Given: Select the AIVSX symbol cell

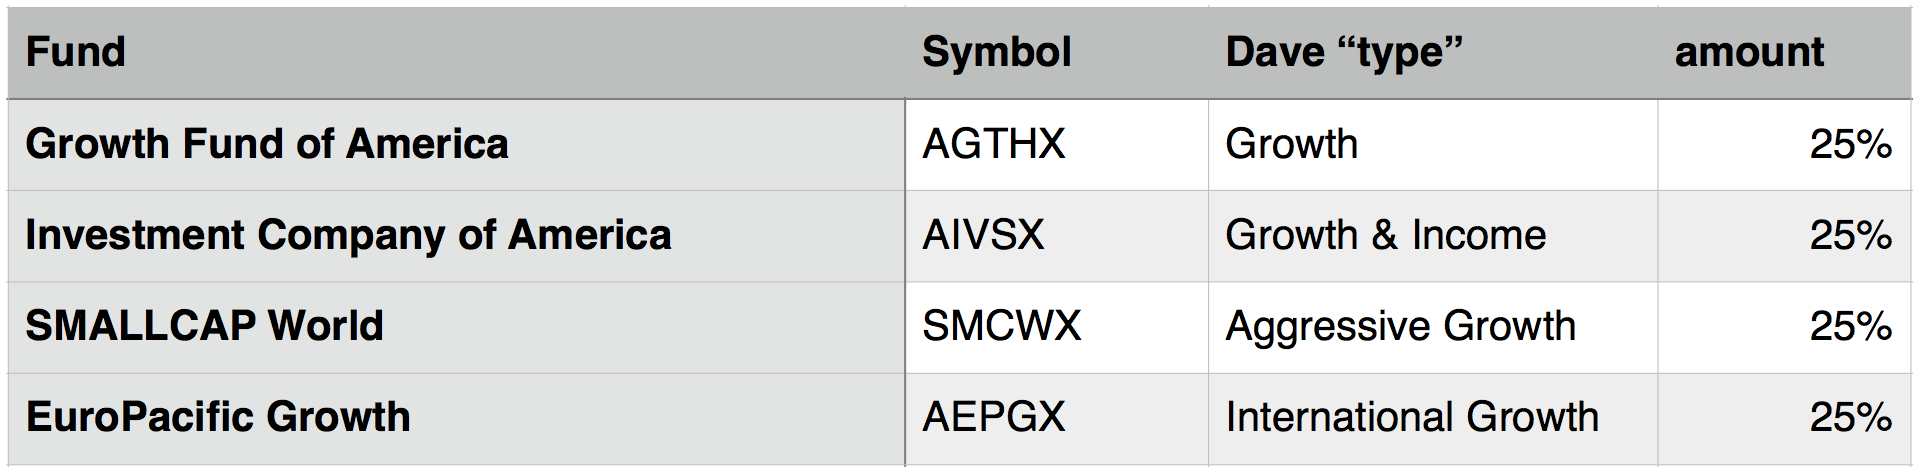Looking at the screenshot, I should [x=1057, y=236].
